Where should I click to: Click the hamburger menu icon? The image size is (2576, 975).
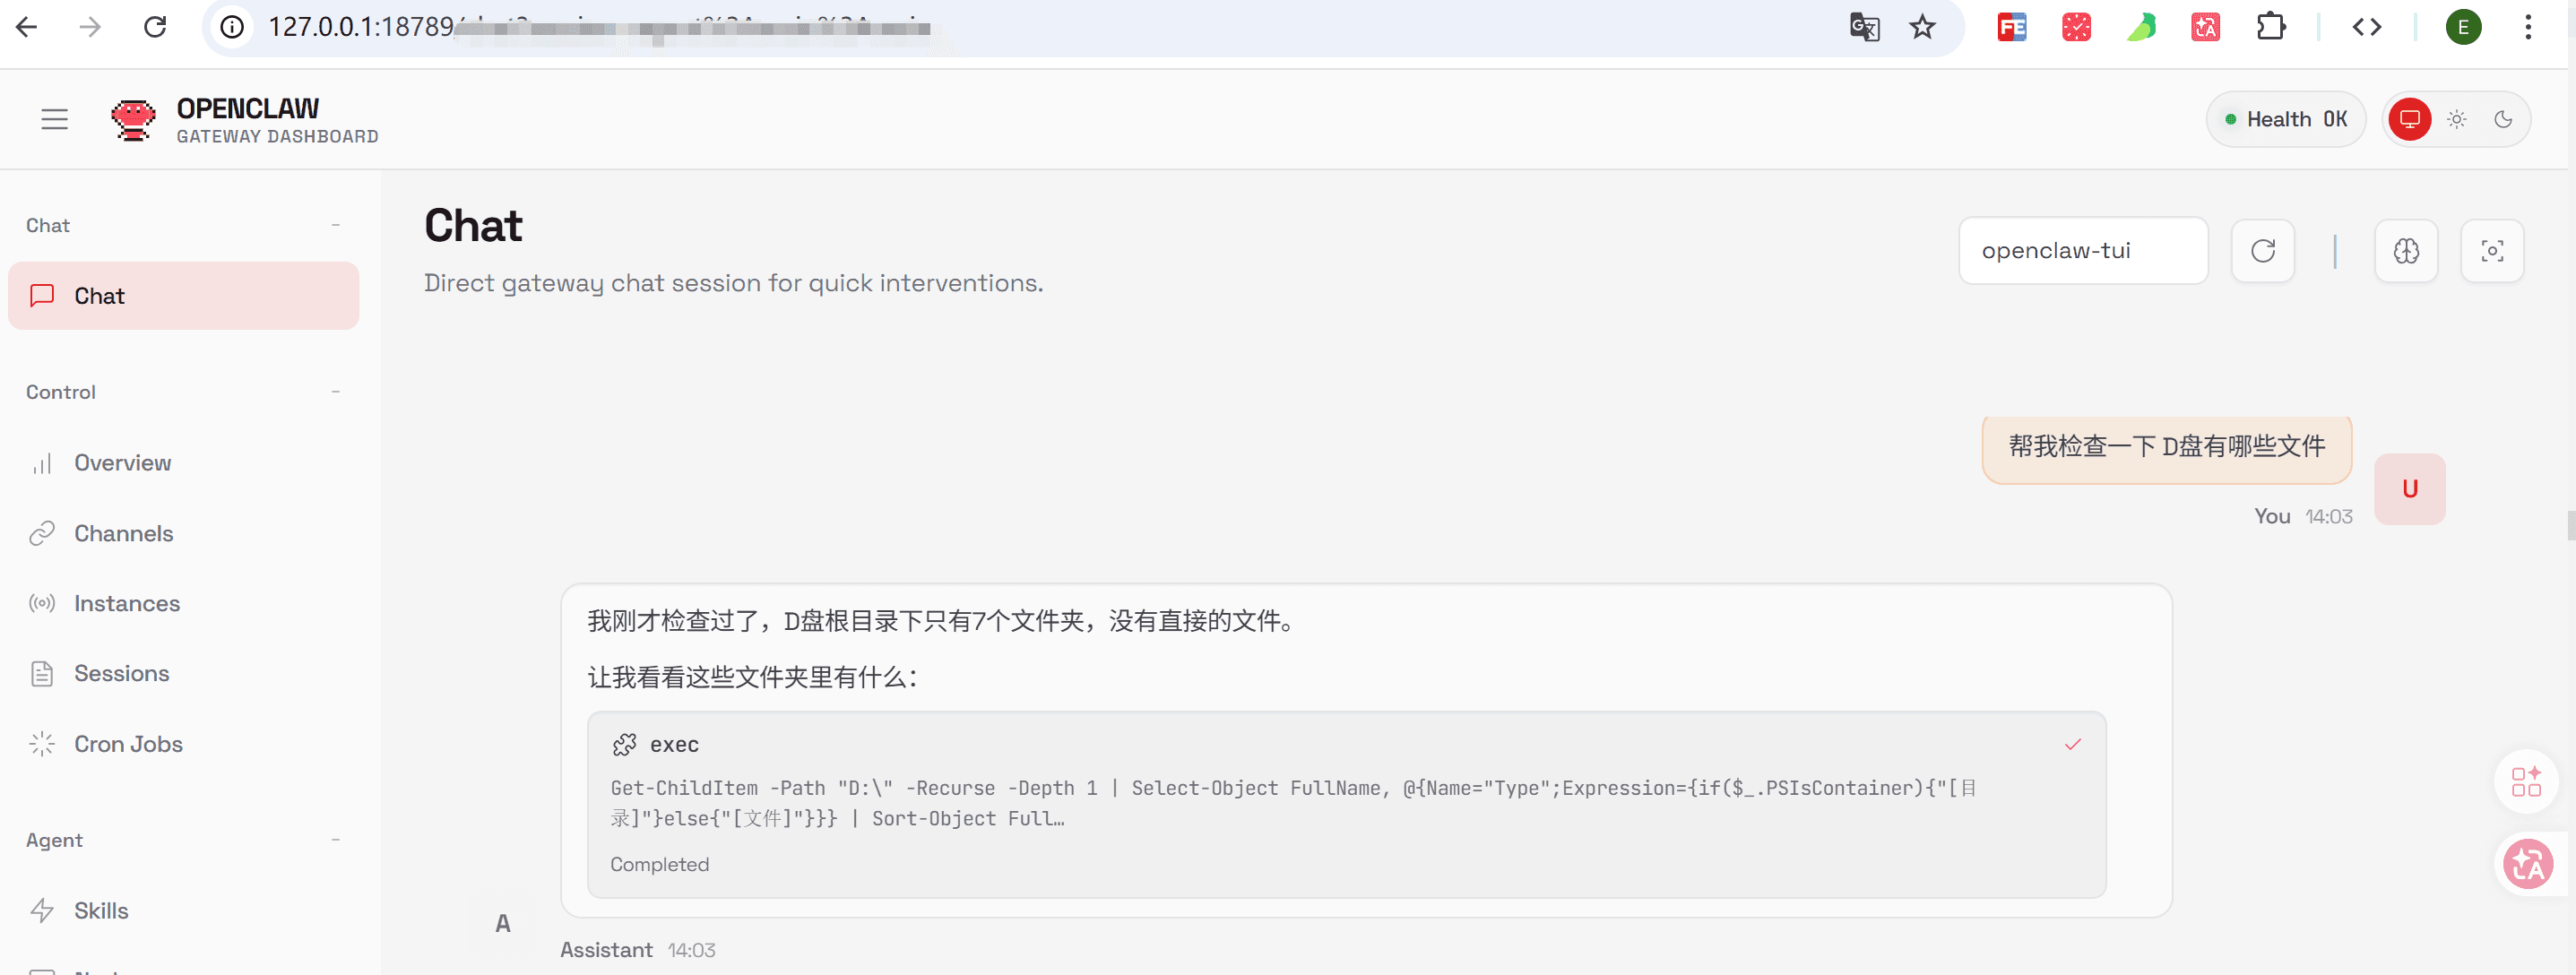tap(54, 119)
